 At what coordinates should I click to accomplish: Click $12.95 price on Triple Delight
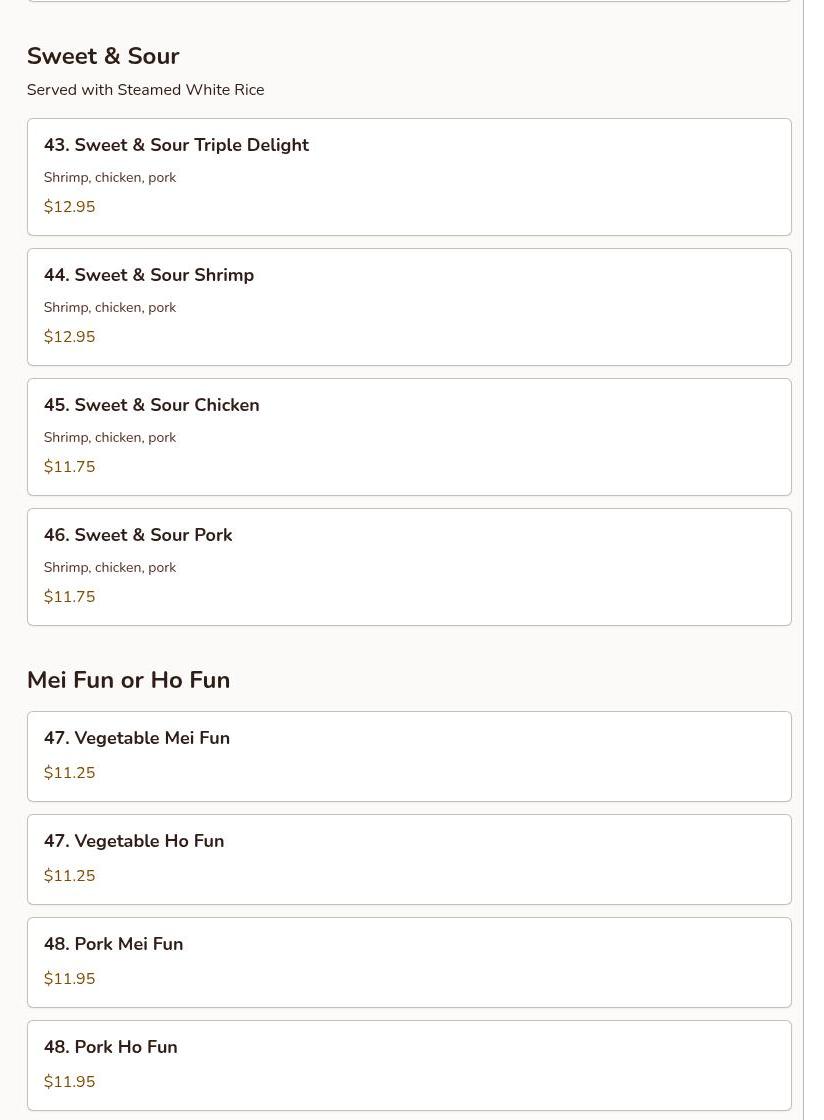[69, 206]
